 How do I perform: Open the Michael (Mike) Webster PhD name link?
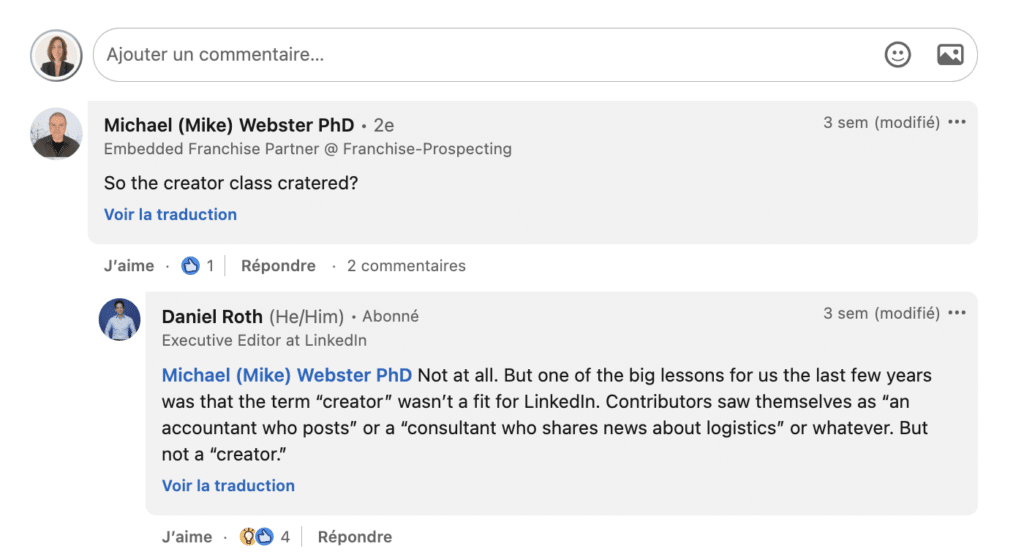click(x=229, y=126)
